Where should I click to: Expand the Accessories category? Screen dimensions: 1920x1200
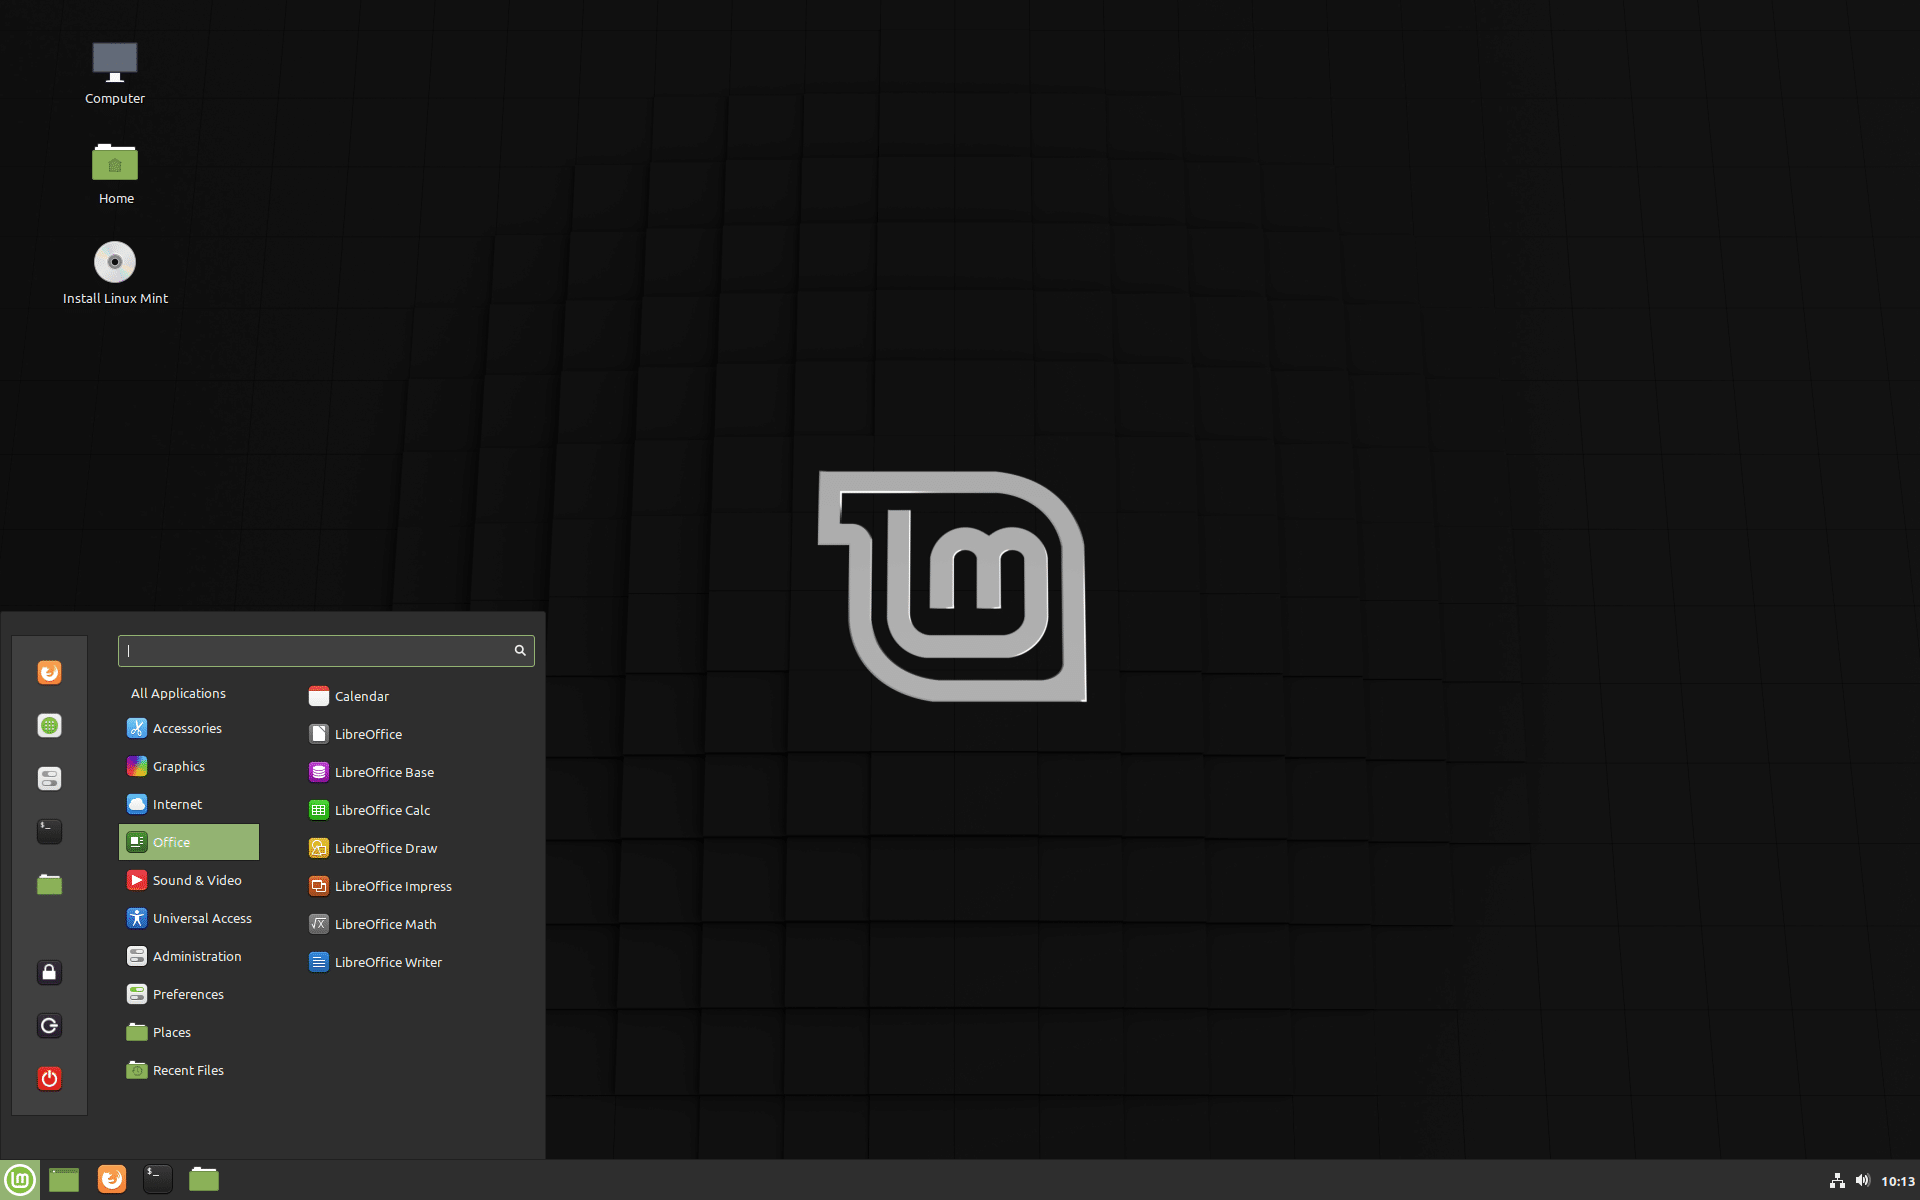[x=187, y=726]
